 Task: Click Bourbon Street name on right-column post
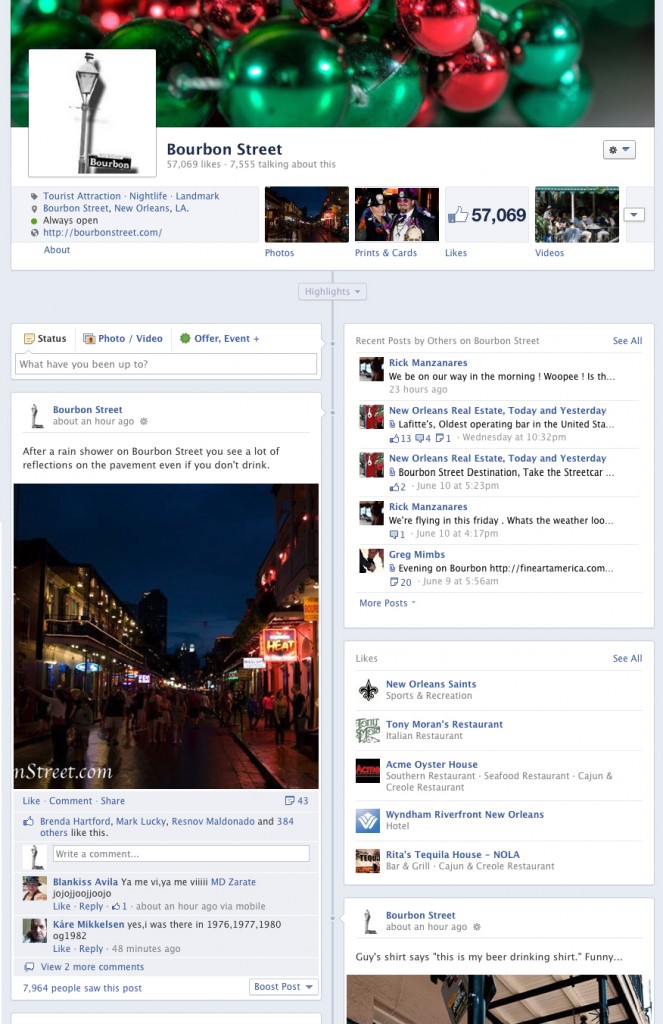coord(420,915)
